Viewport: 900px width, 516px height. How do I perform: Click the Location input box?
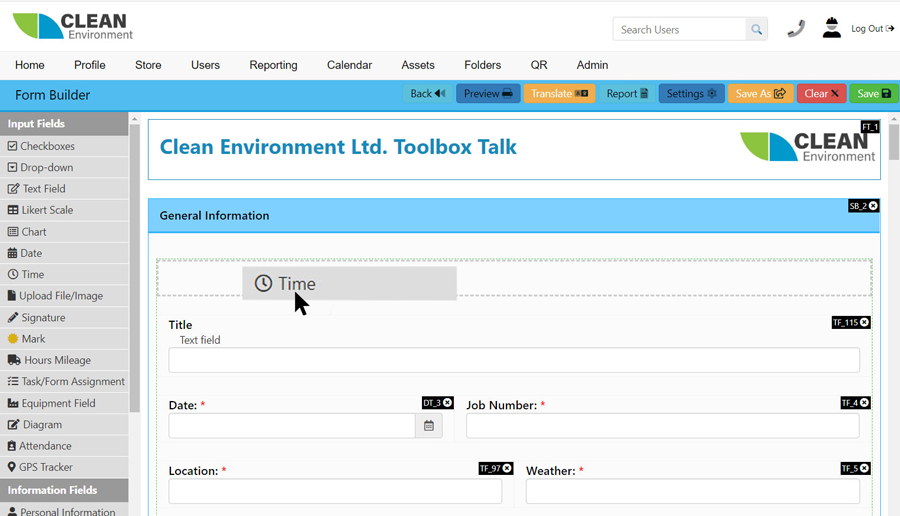pyautogui.click(x=335, y=491)
